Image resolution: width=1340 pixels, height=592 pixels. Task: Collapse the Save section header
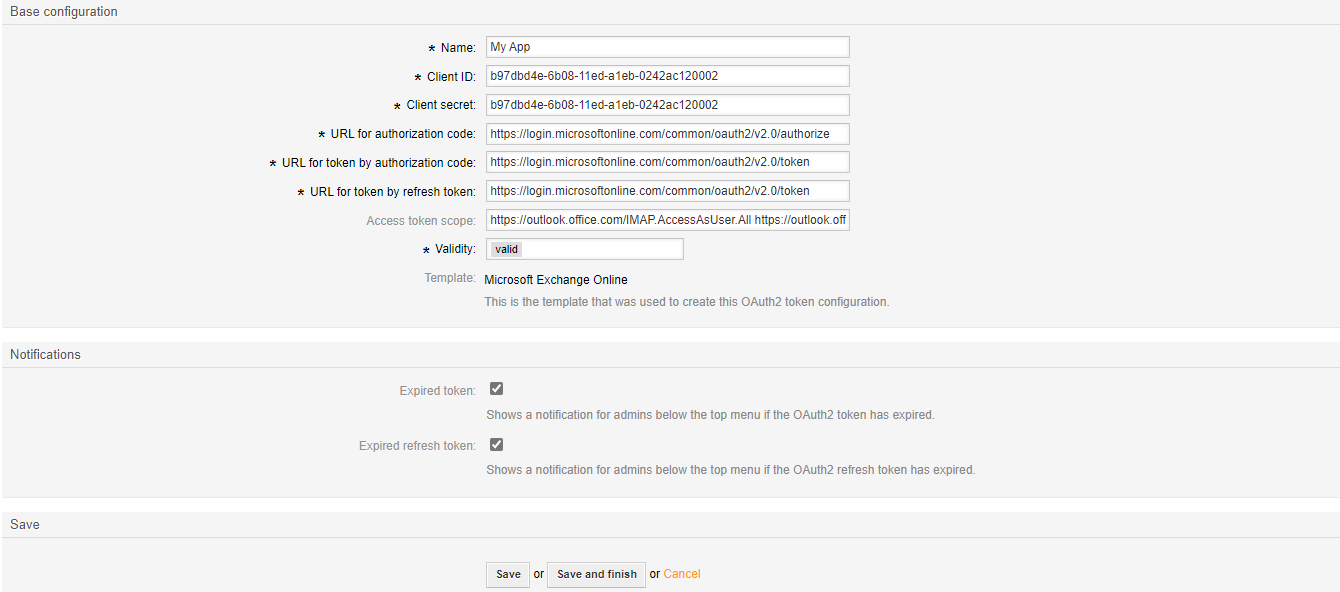click(24, 523)
